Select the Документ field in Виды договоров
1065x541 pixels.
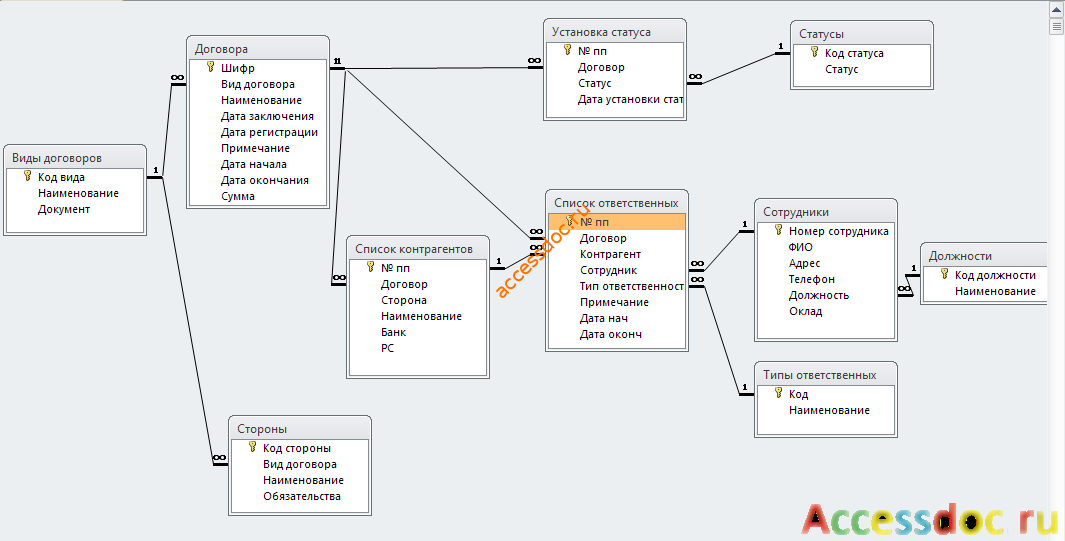coord(64,209)
